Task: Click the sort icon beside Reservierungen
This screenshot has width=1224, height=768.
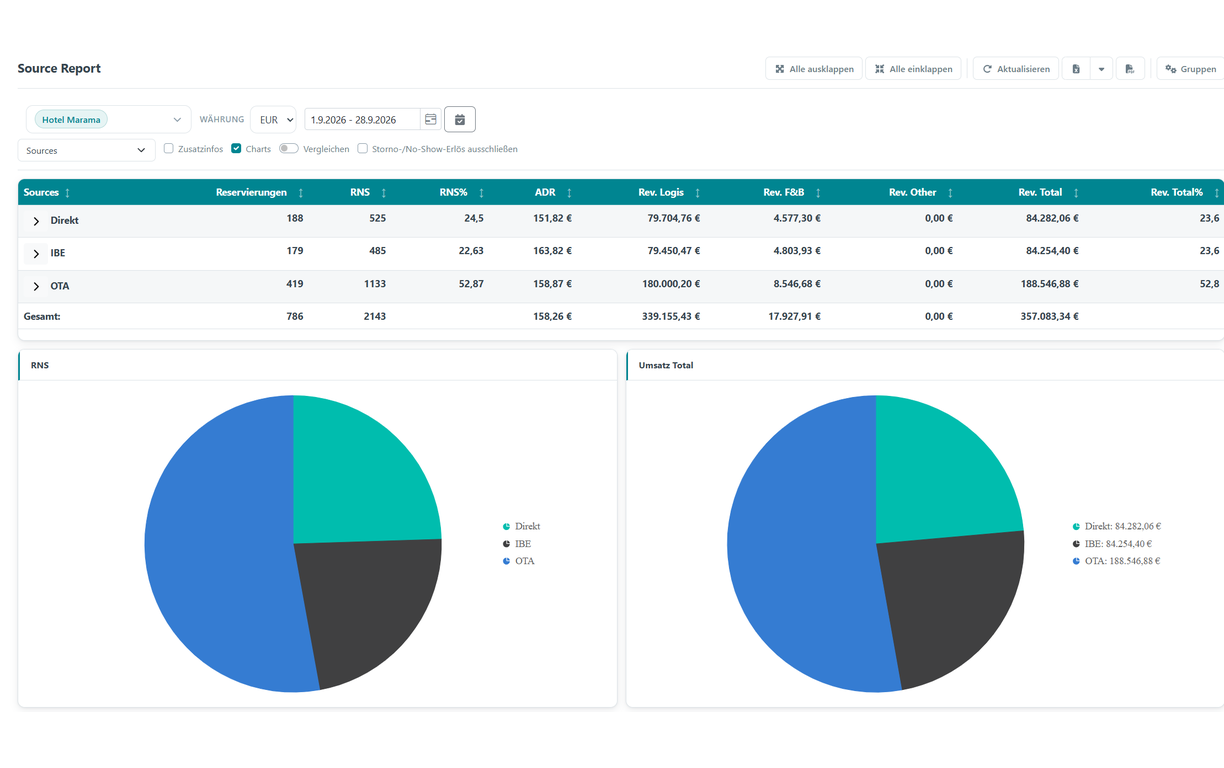Action: click(301, 193)
